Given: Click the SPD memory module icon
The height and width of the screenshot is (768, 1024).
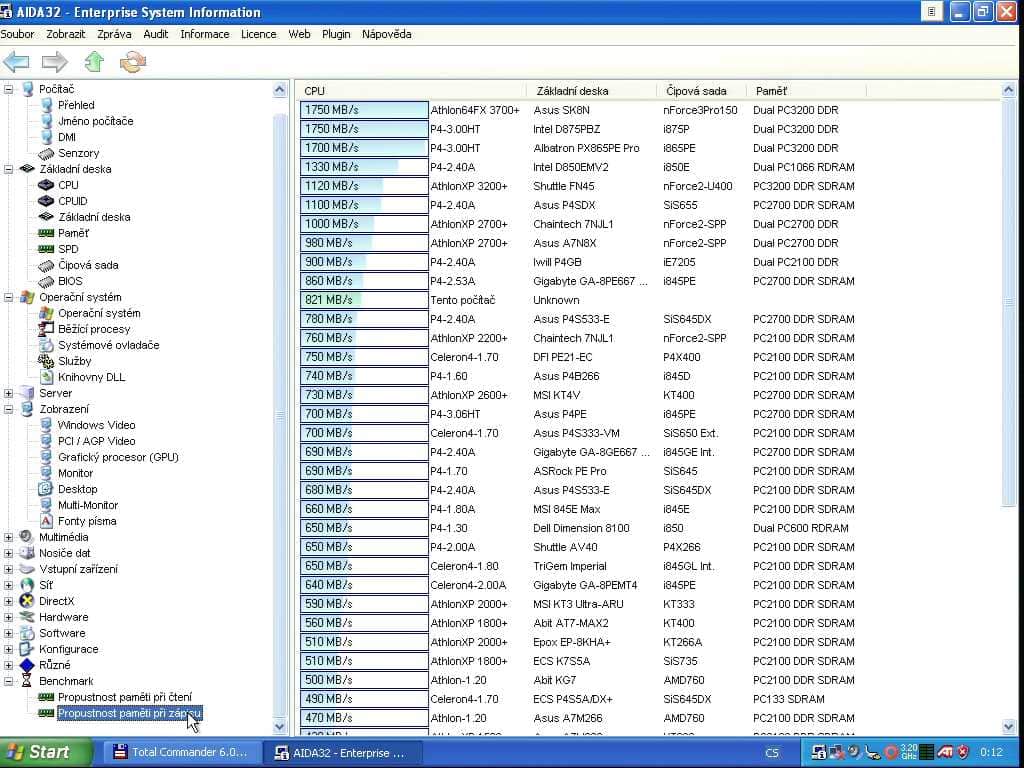Looking at the screenshot, I should pyautogui.click(x=46, y=249).
